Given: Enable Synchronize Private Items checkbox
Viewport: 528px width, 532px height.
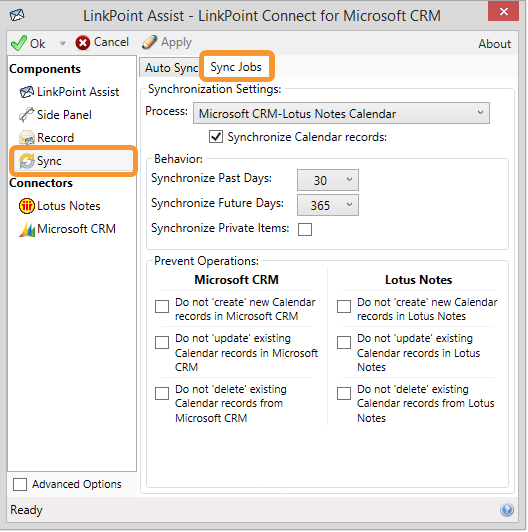Looking at the screenshot, I should point(305,229).
